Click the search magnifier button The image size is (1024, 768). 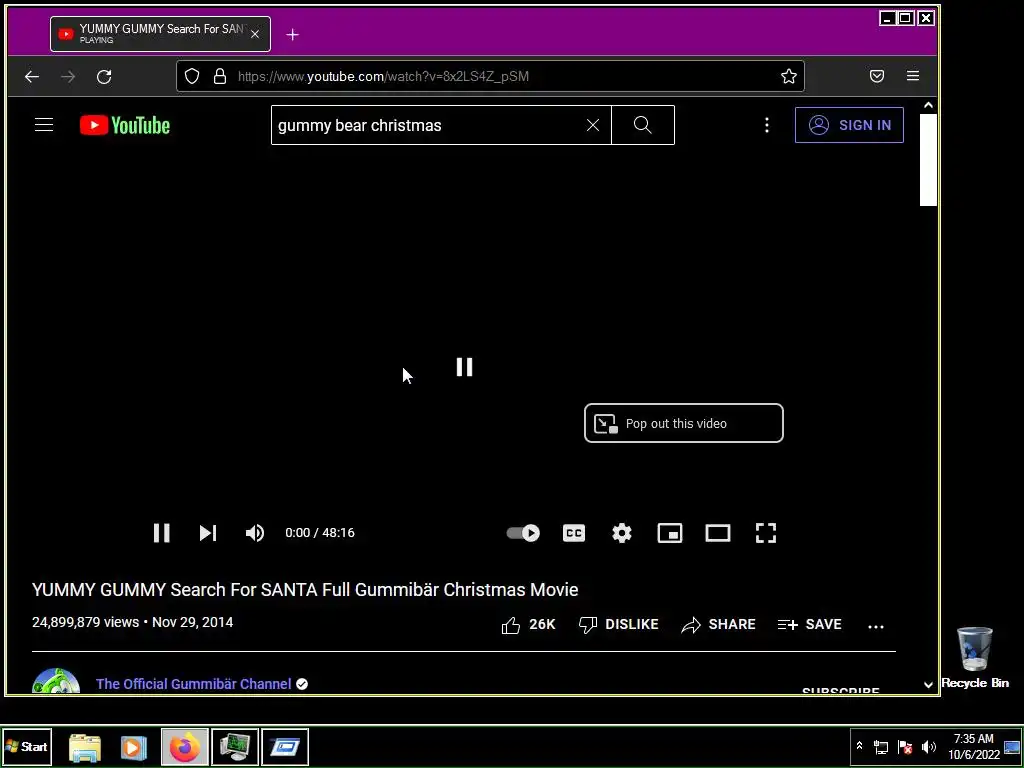tap(643, 125)
